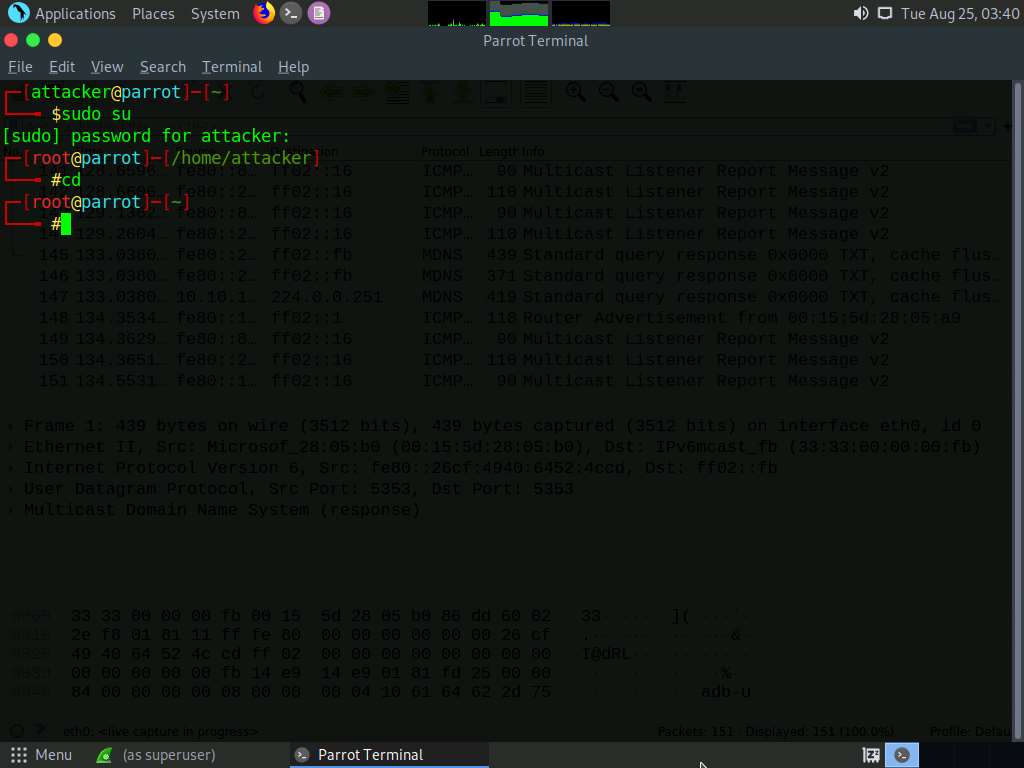Click the green terminal cursor block
Screen dimensions: 1024x768
click(x=65, y=224)
